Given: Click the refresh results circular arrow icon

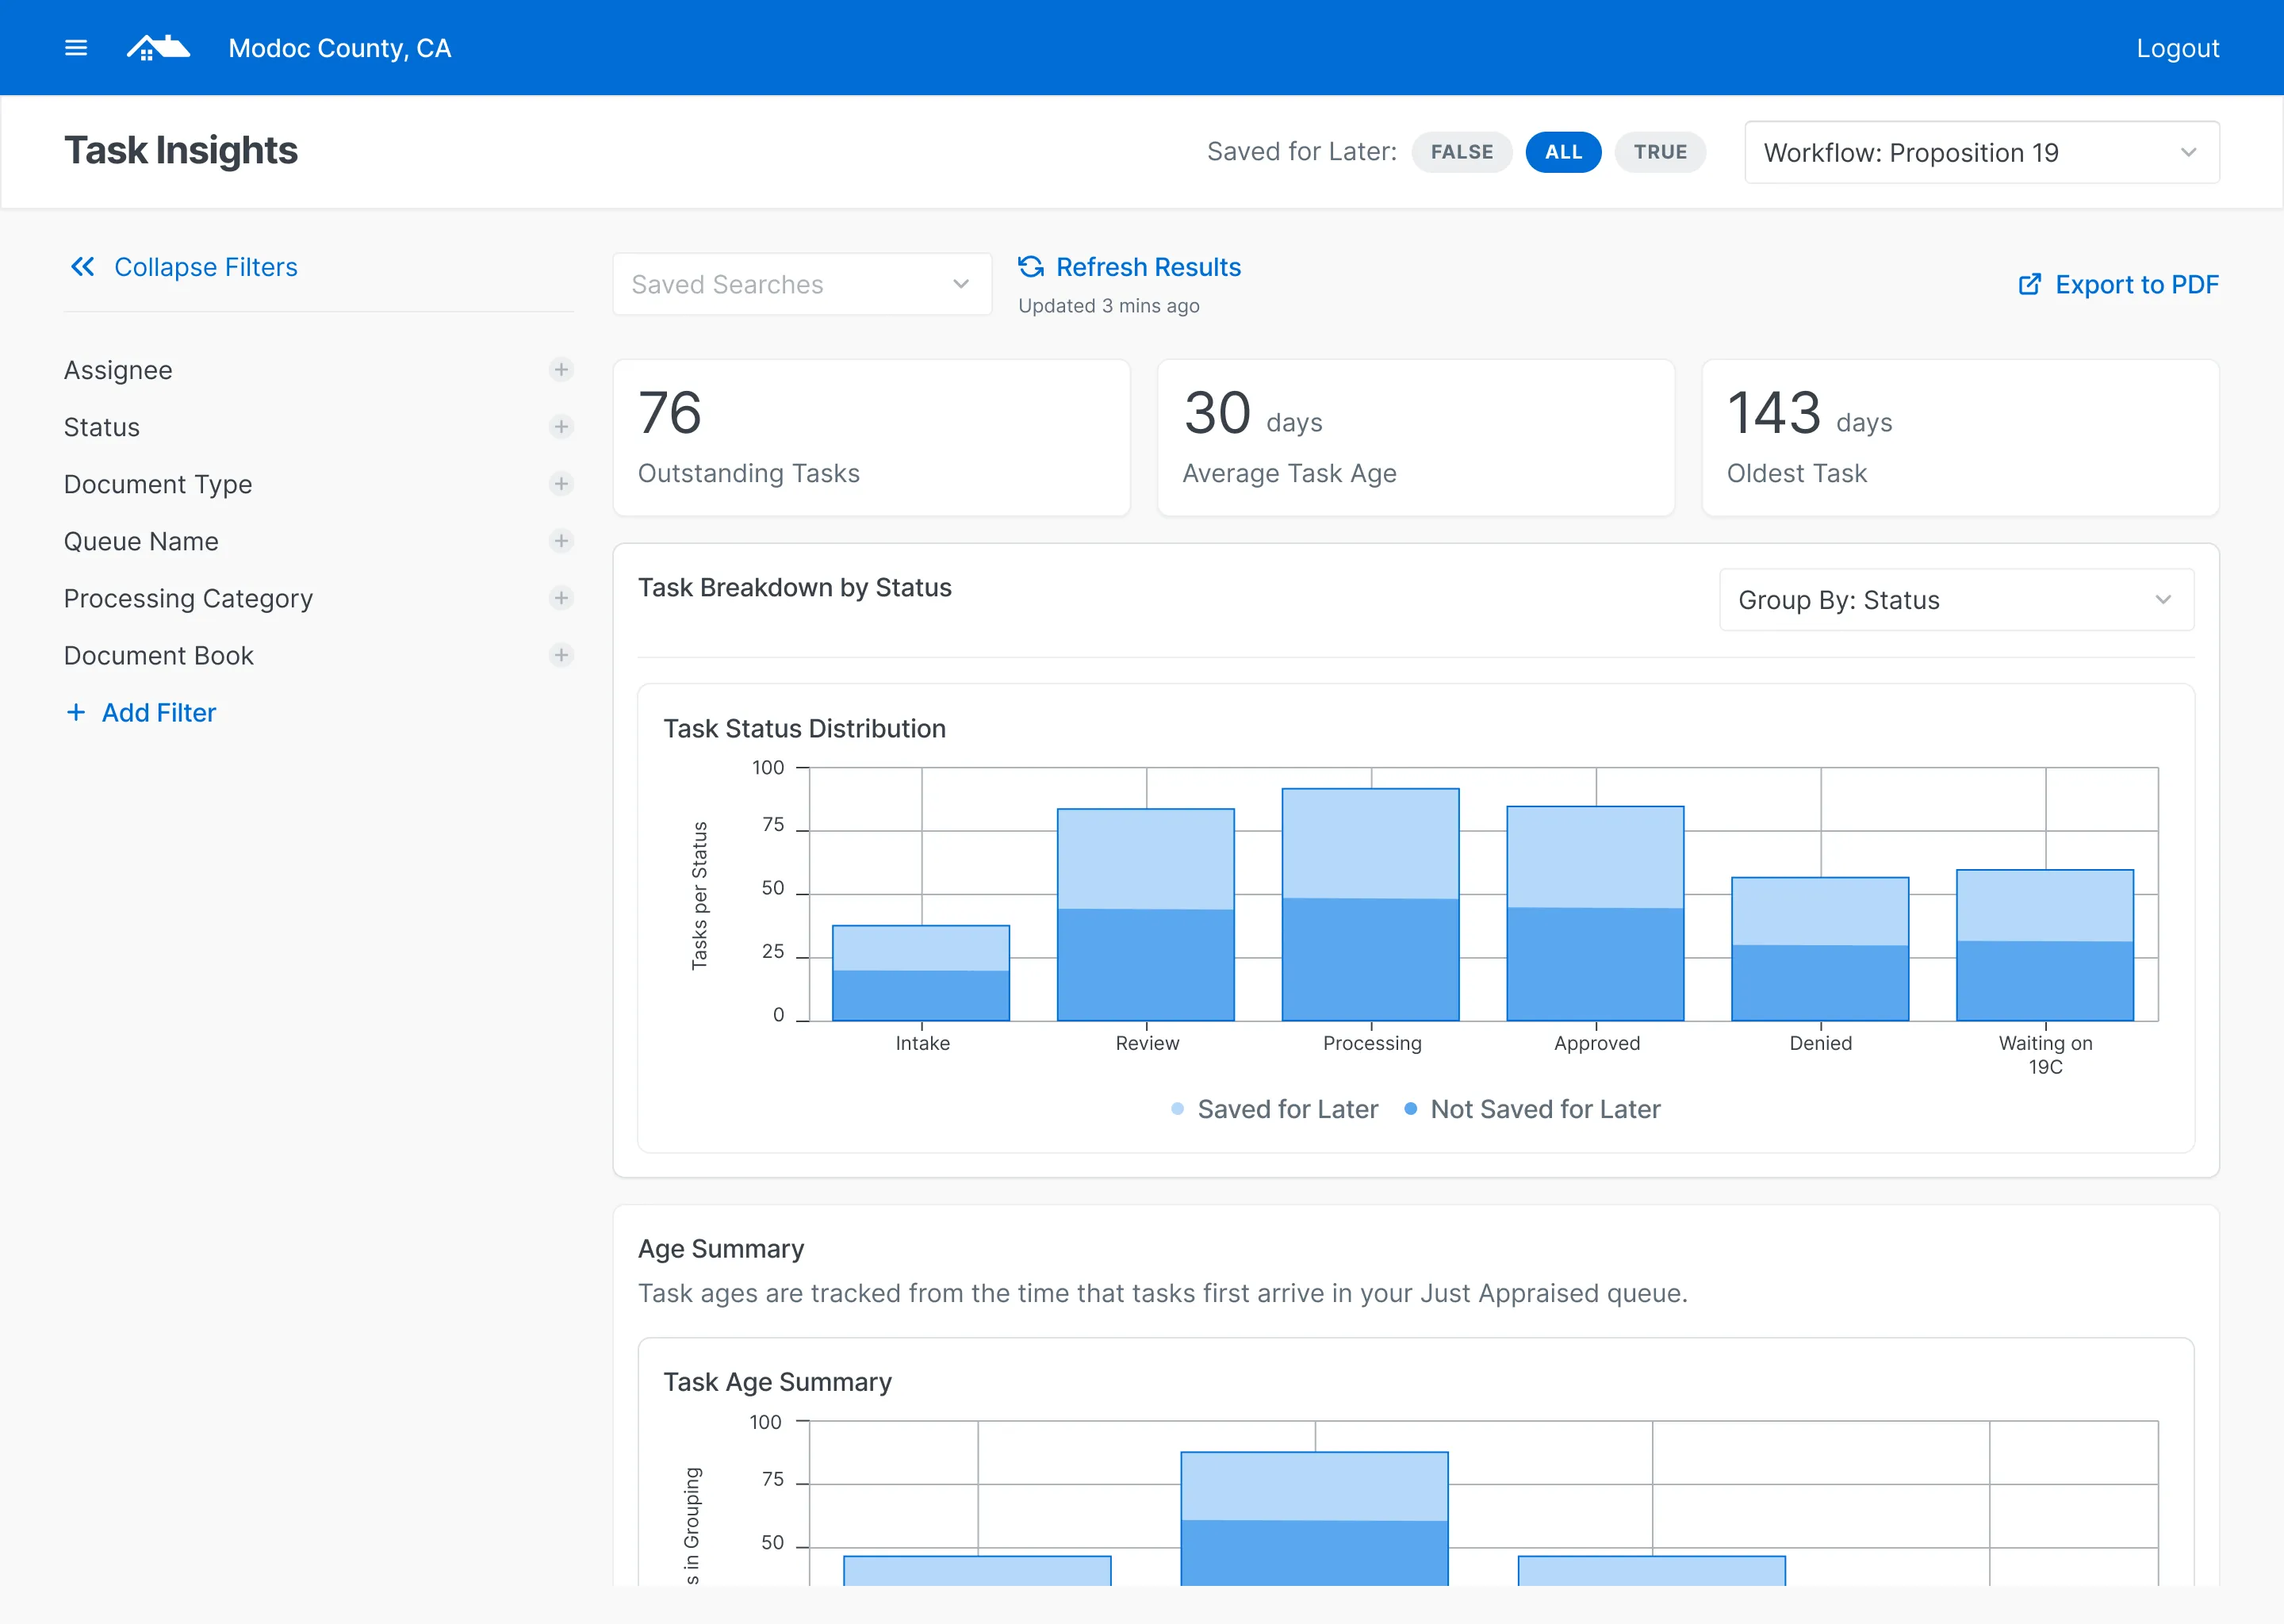Looking at the screenshot, I should (x=1031, y=266).
